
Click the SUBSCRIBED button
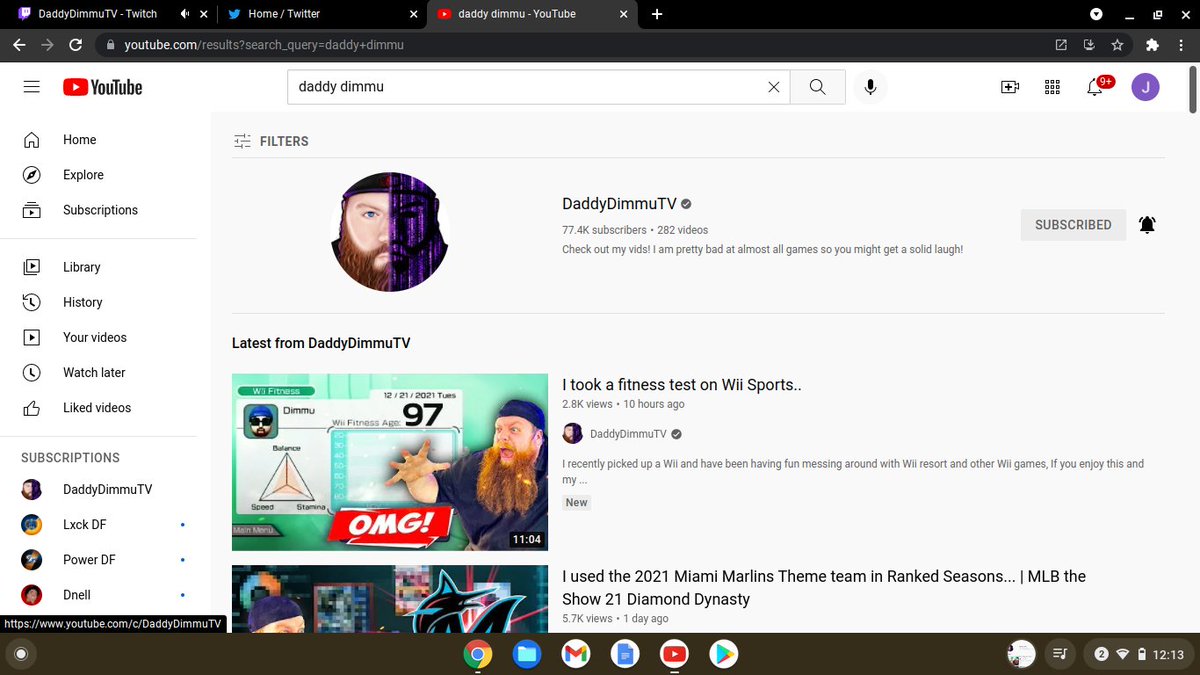click(1073, 225)
